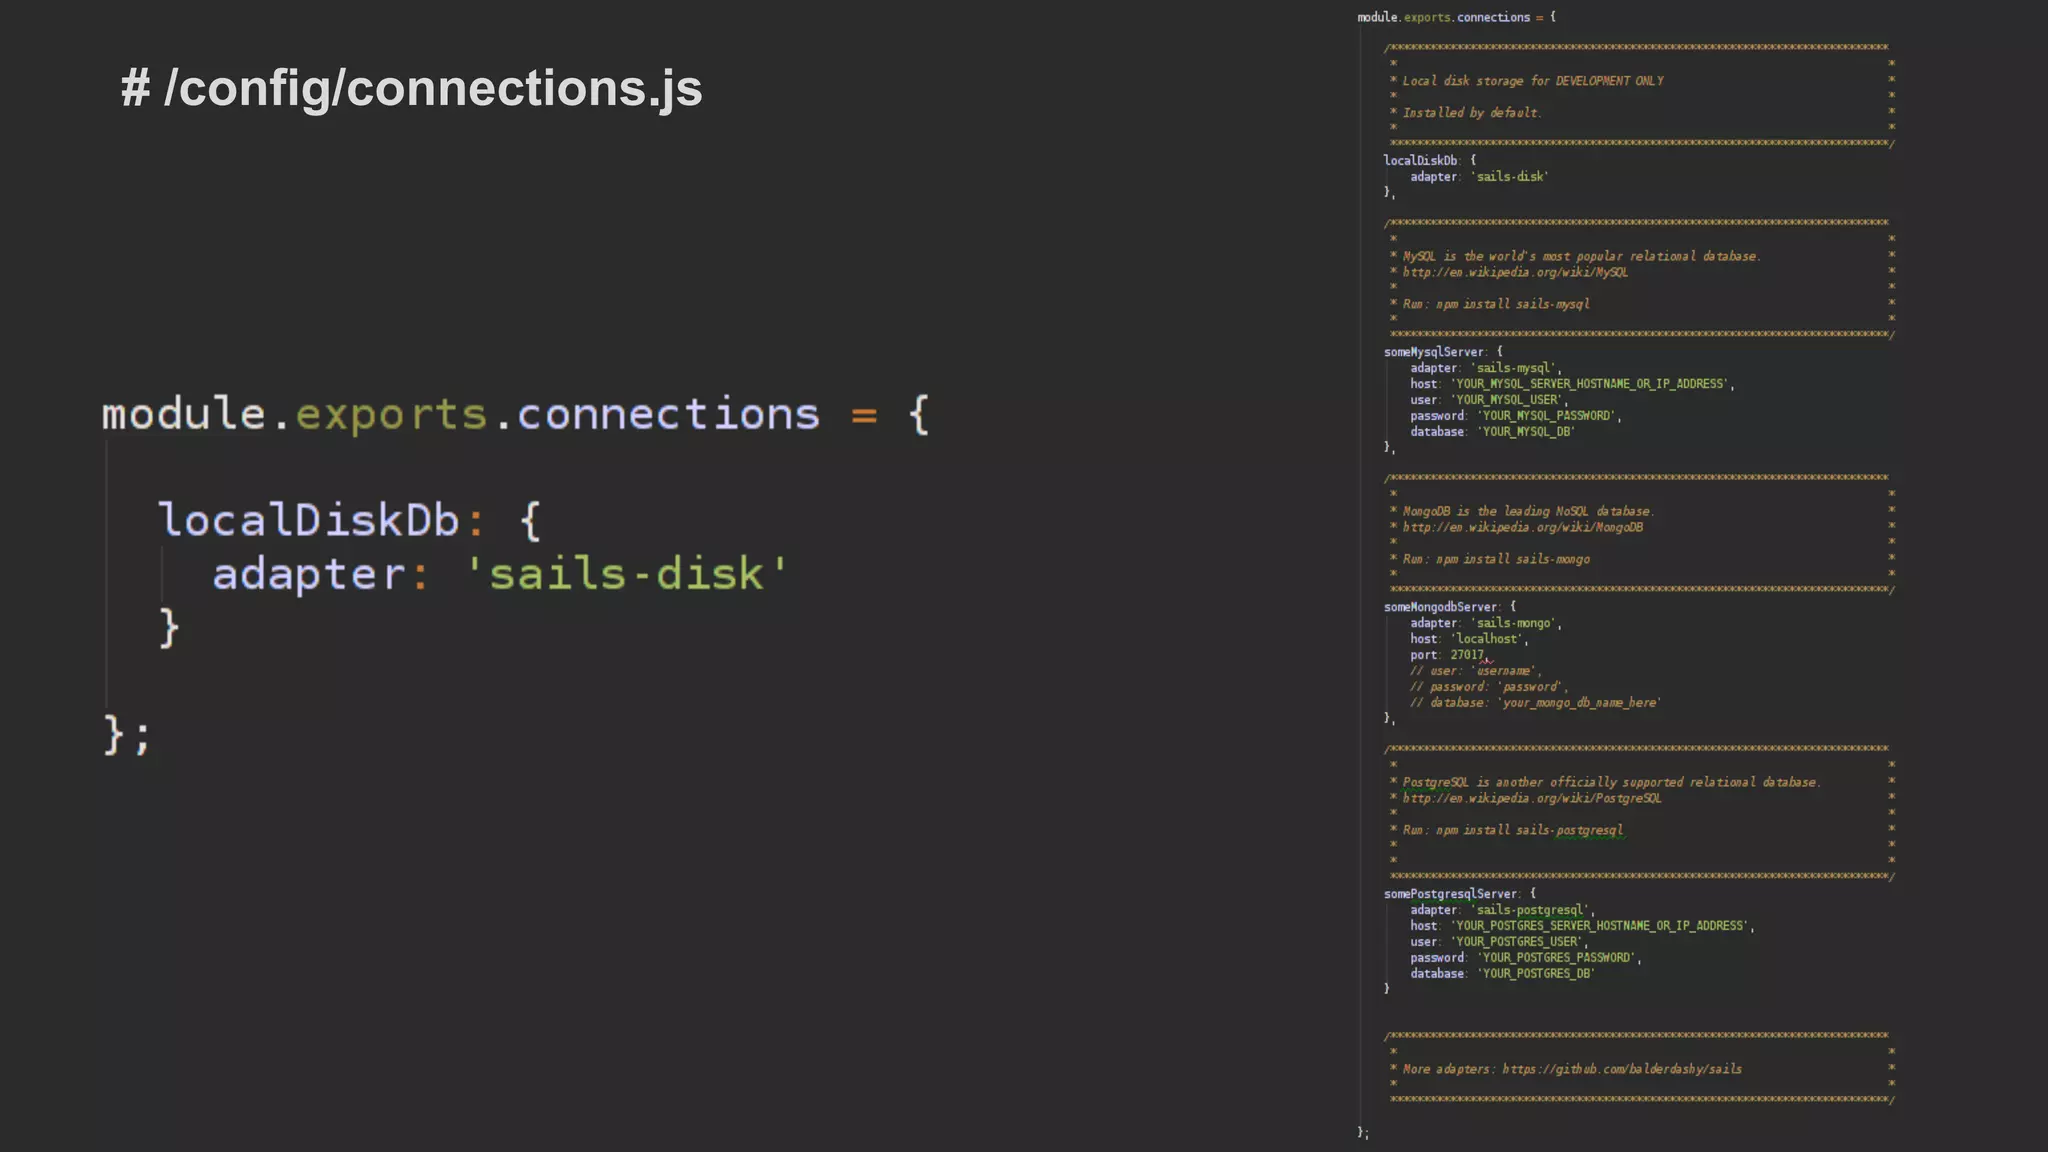Image resolution: width=2048 pixels, height=1152 pixels.
Task: Click the wikipedia.org/wiki/MySQL URL comment
Action: click(x=1515, y=272)
